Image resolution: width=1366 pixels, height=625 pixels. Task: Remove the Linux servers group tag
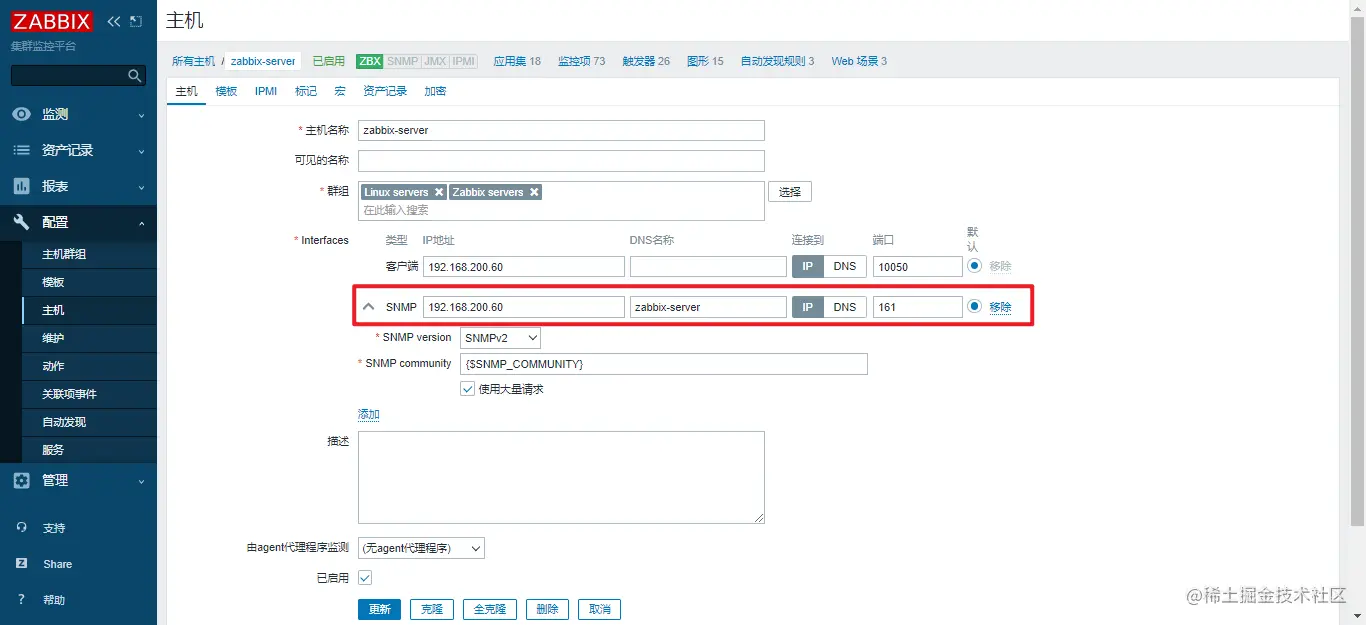[438, 192]
